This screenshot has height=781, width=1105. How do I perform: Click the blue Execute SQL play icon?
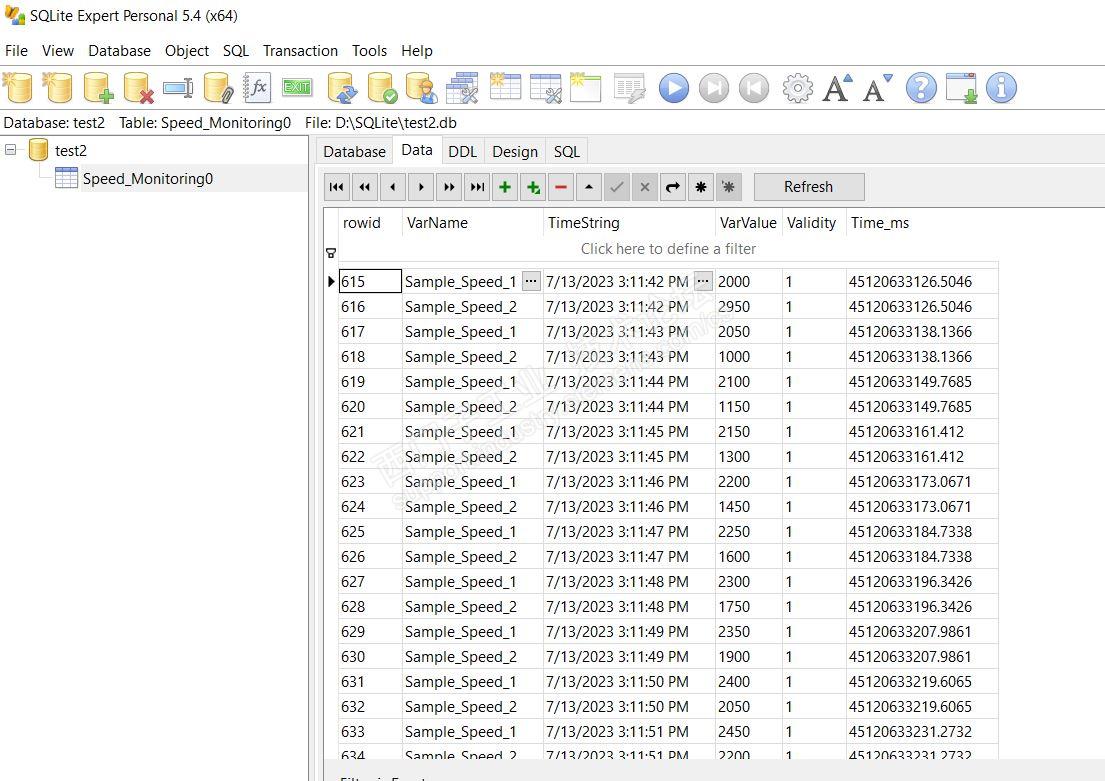674,88
